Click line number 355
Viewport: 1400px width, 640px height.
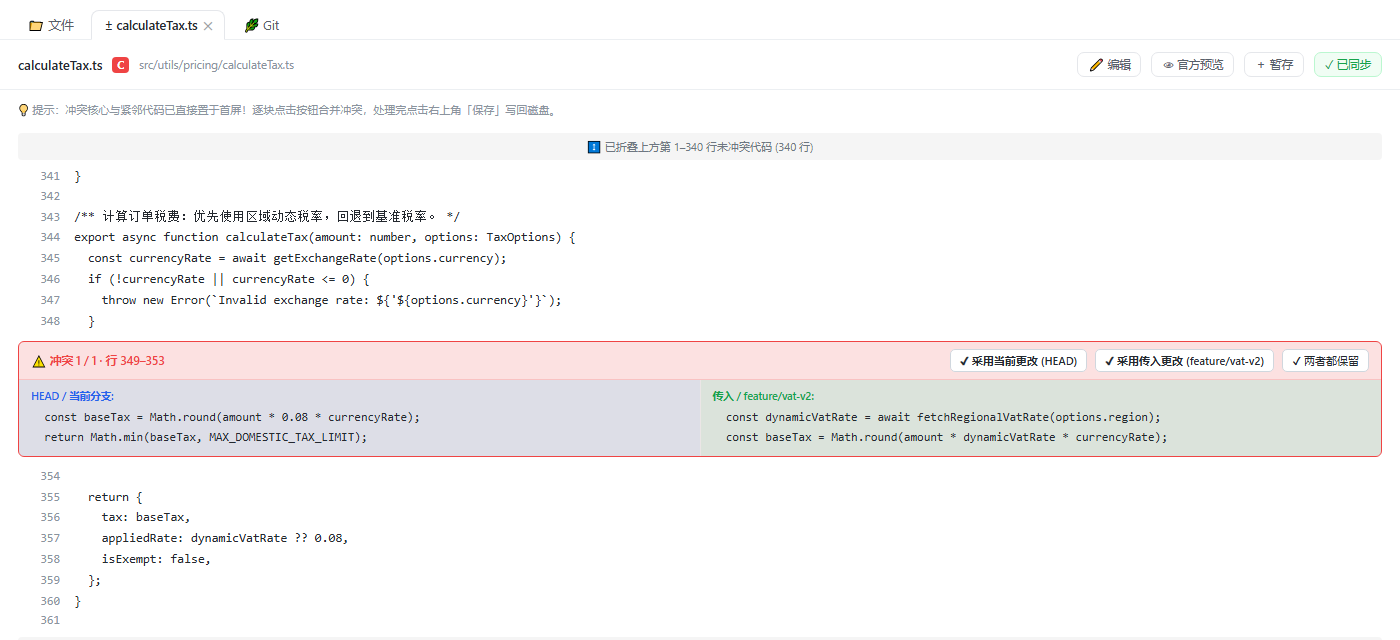(50, 497)
